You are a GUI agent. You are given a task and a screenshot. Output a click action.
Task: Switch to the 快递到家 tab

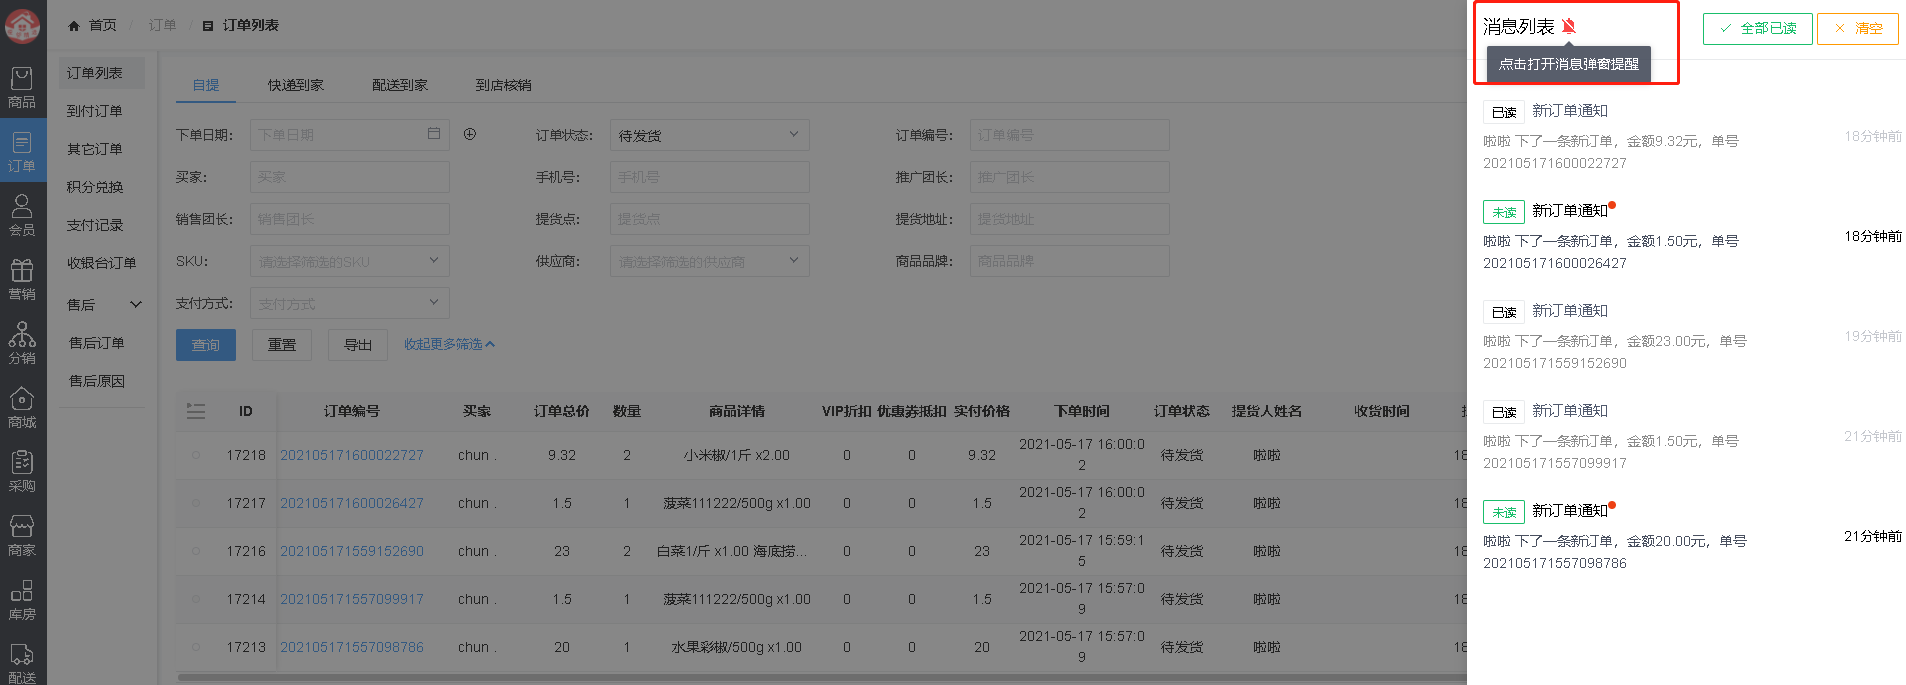[x=295, y=85]
